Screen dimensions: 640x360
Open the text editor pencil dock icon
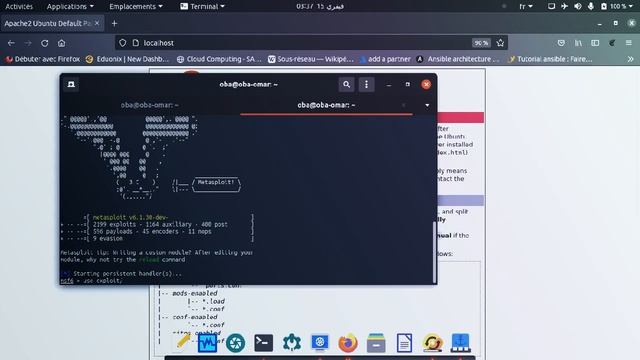click(x=182, y=342)
